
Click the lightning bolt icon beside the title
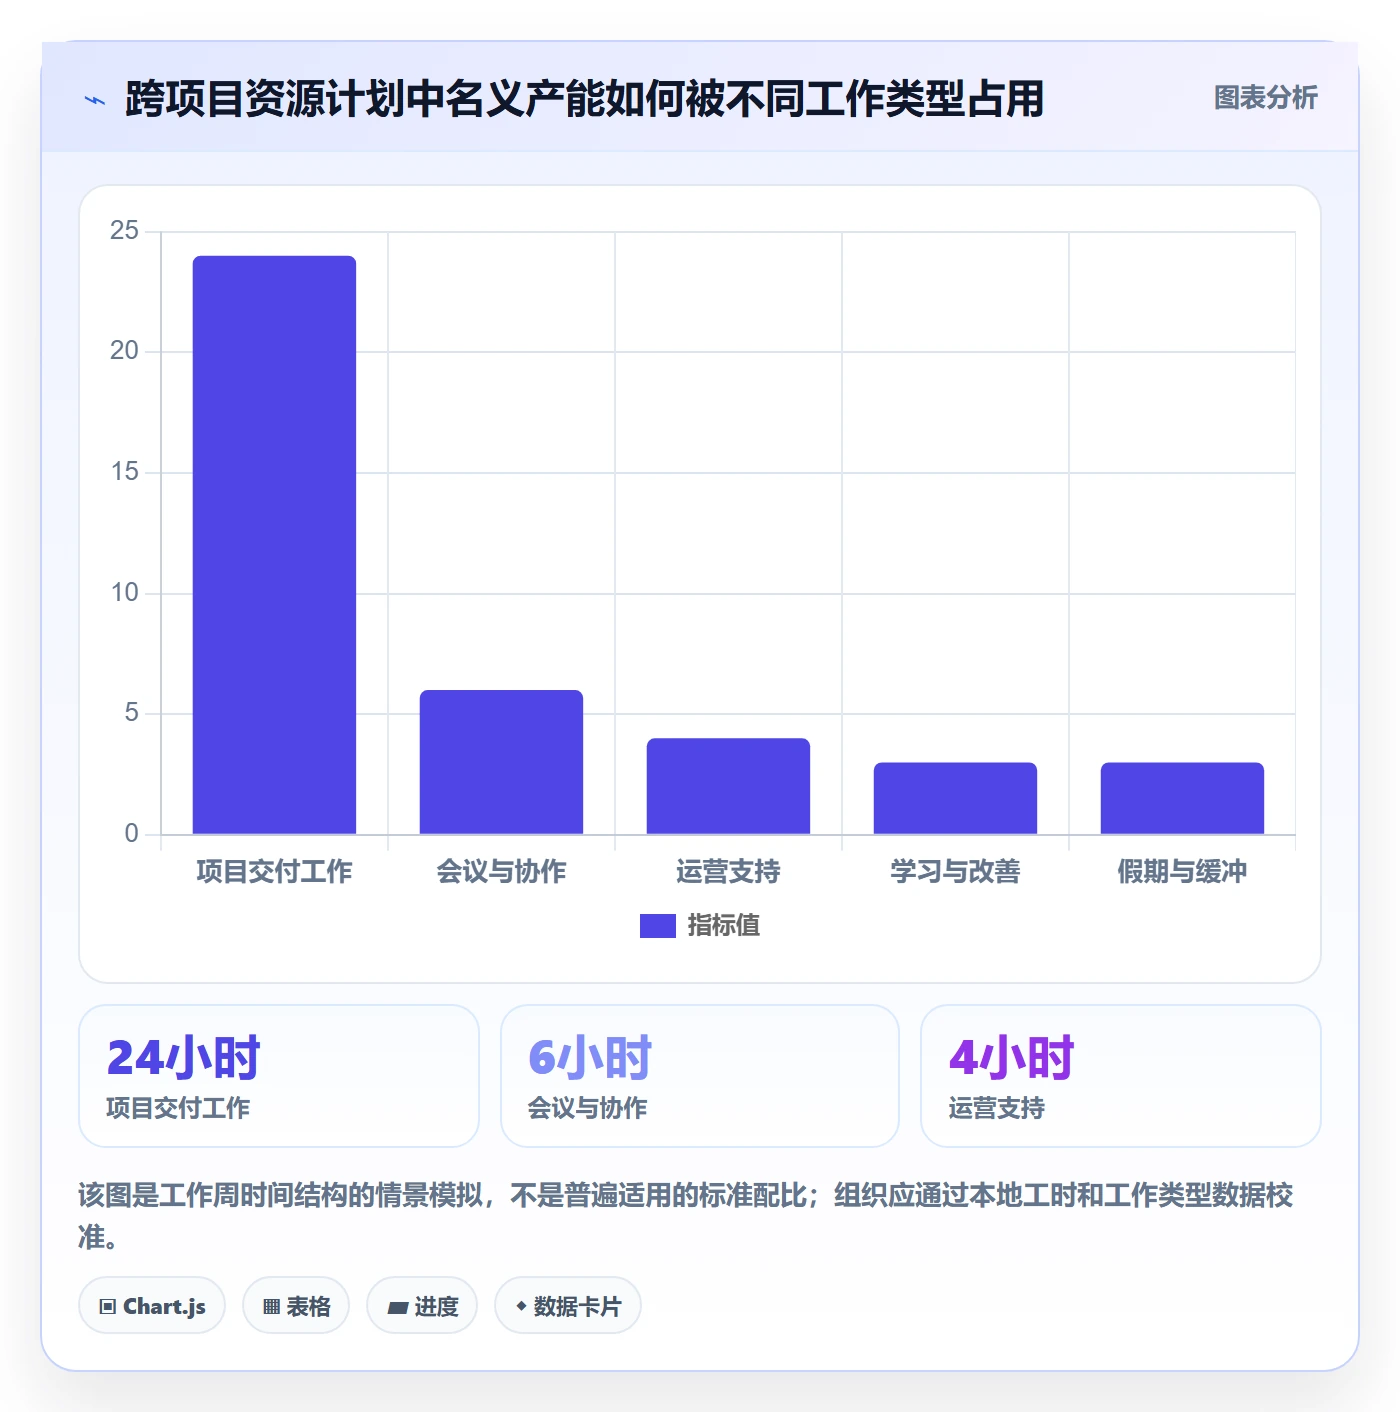[95, 100]
